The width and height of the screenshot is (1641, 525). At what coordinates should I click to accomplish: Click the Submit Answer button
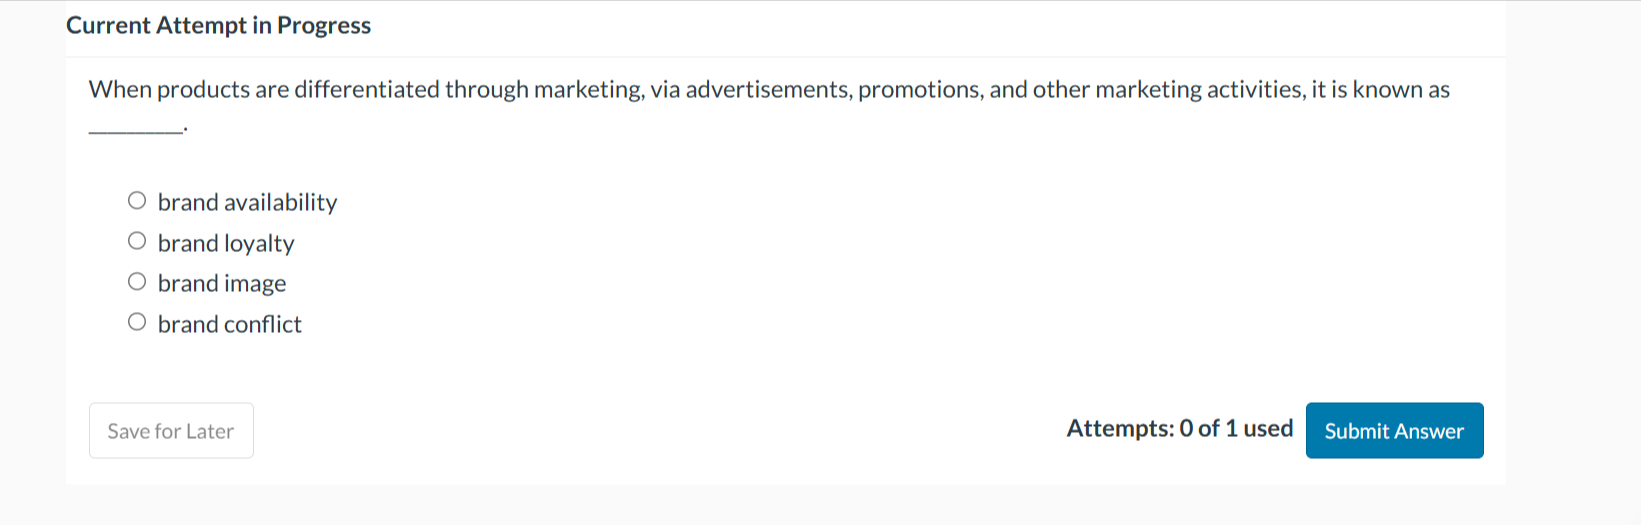tap(1394, 431)
